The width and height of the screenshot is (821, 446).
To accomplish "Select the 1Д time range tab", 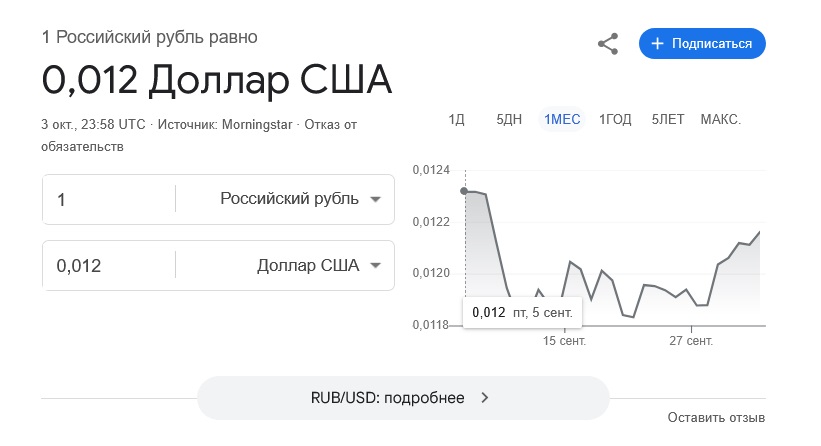I will [x=457, y=120].
